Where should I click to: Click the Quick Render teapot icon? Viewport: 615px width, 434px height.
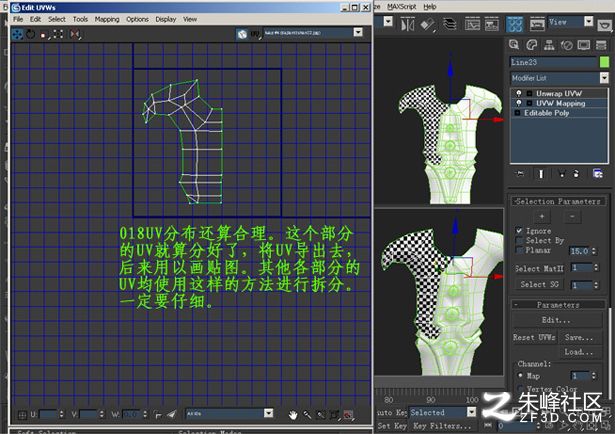(x=605, y=25)
